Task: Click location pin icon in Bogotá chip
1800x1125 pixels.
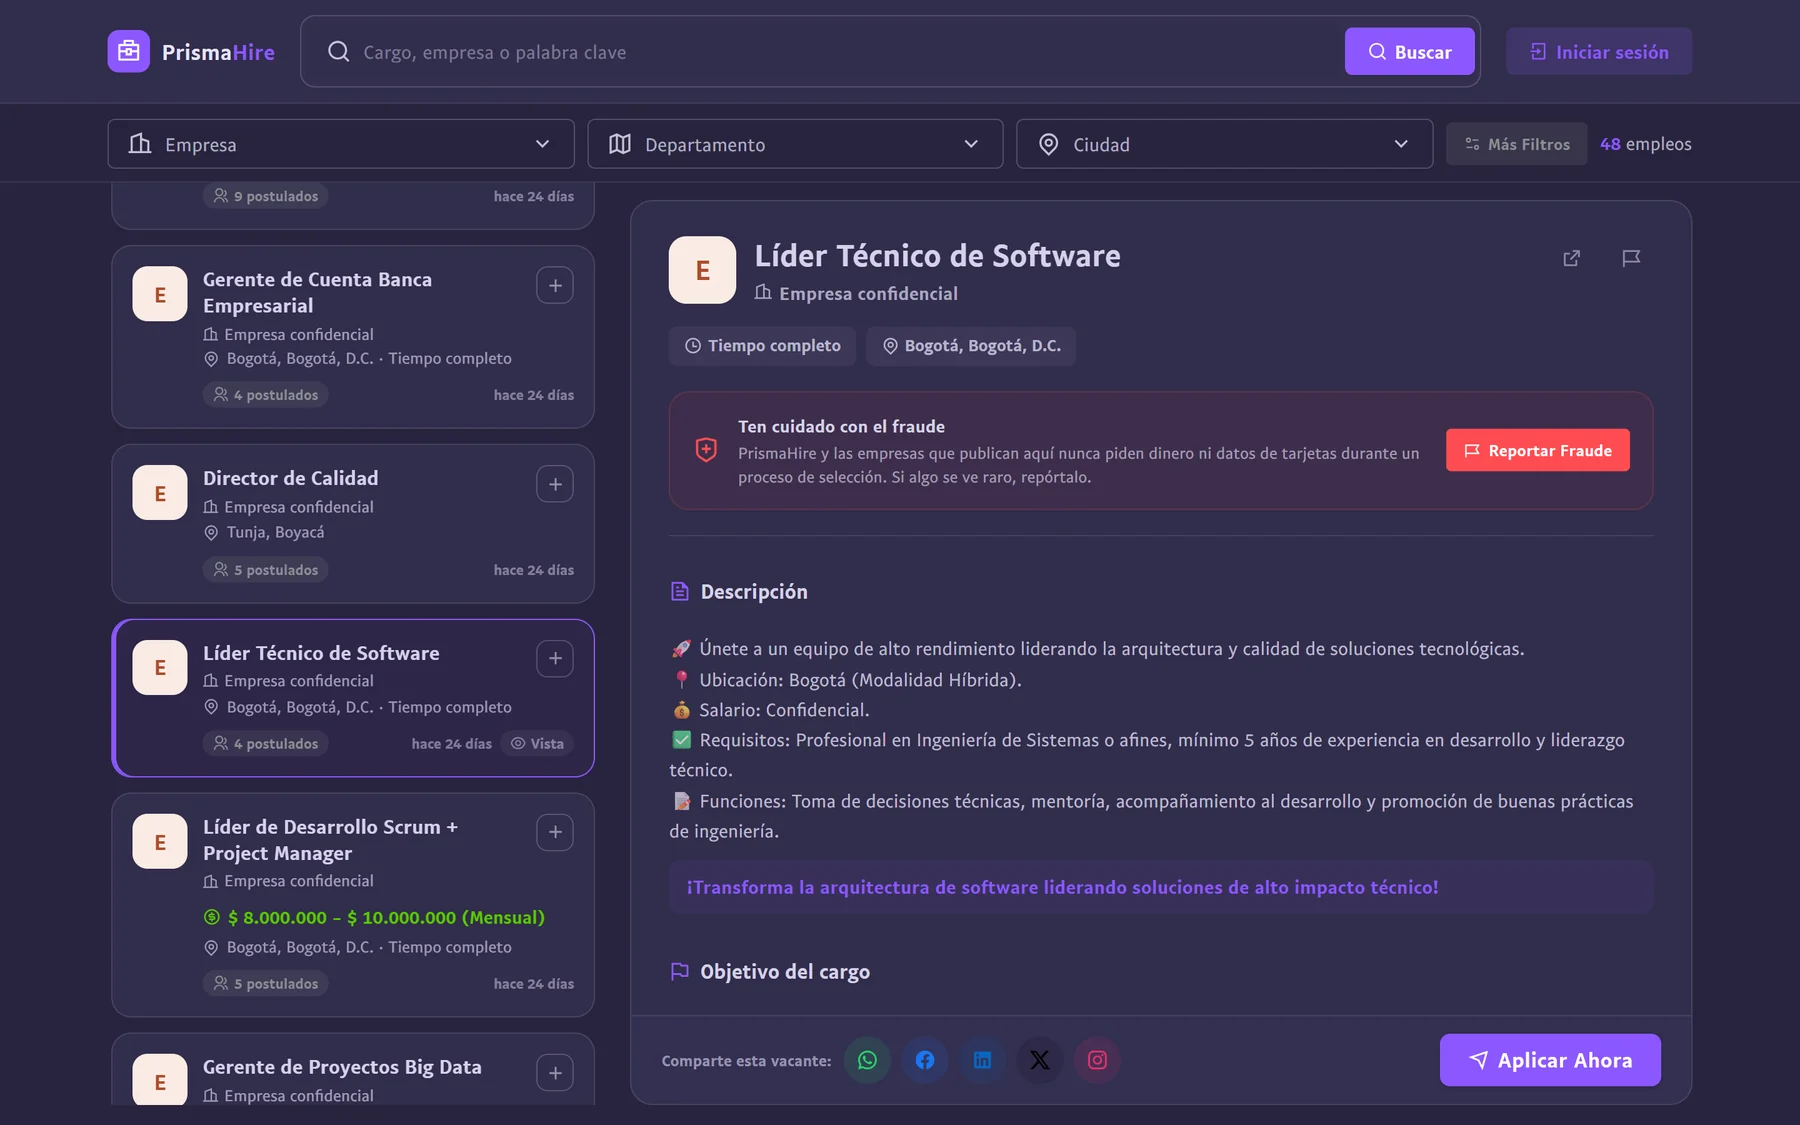Action: (890, 346)
